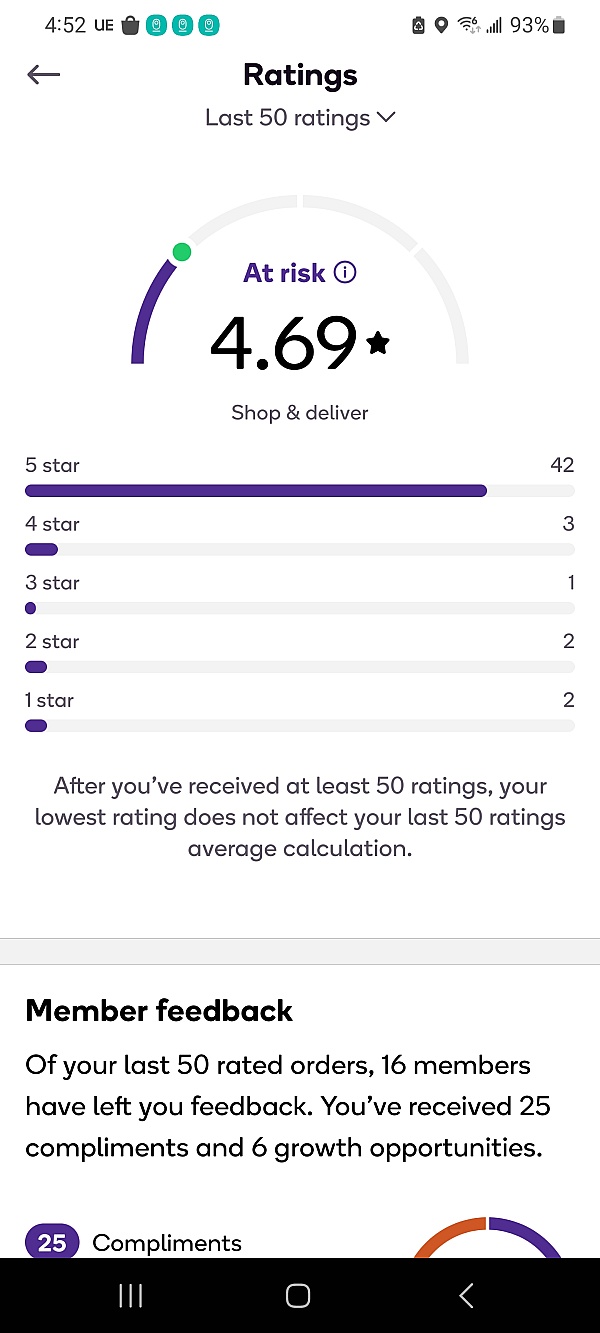The width and height of the screenshot is (600, 1333).
Task: Tap the 25 Compliments badge
Action: click(x=52, y=1243)
